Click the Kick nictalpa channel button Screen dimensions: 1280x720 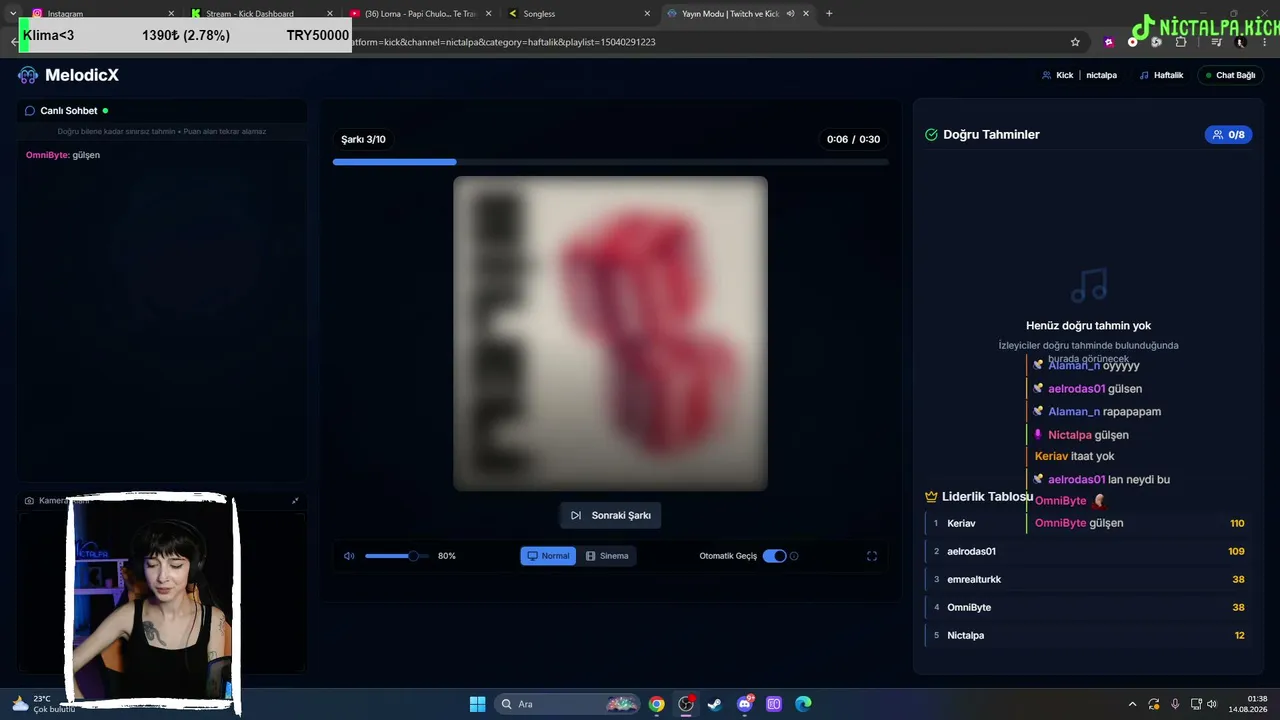(x=1079, y=75)
